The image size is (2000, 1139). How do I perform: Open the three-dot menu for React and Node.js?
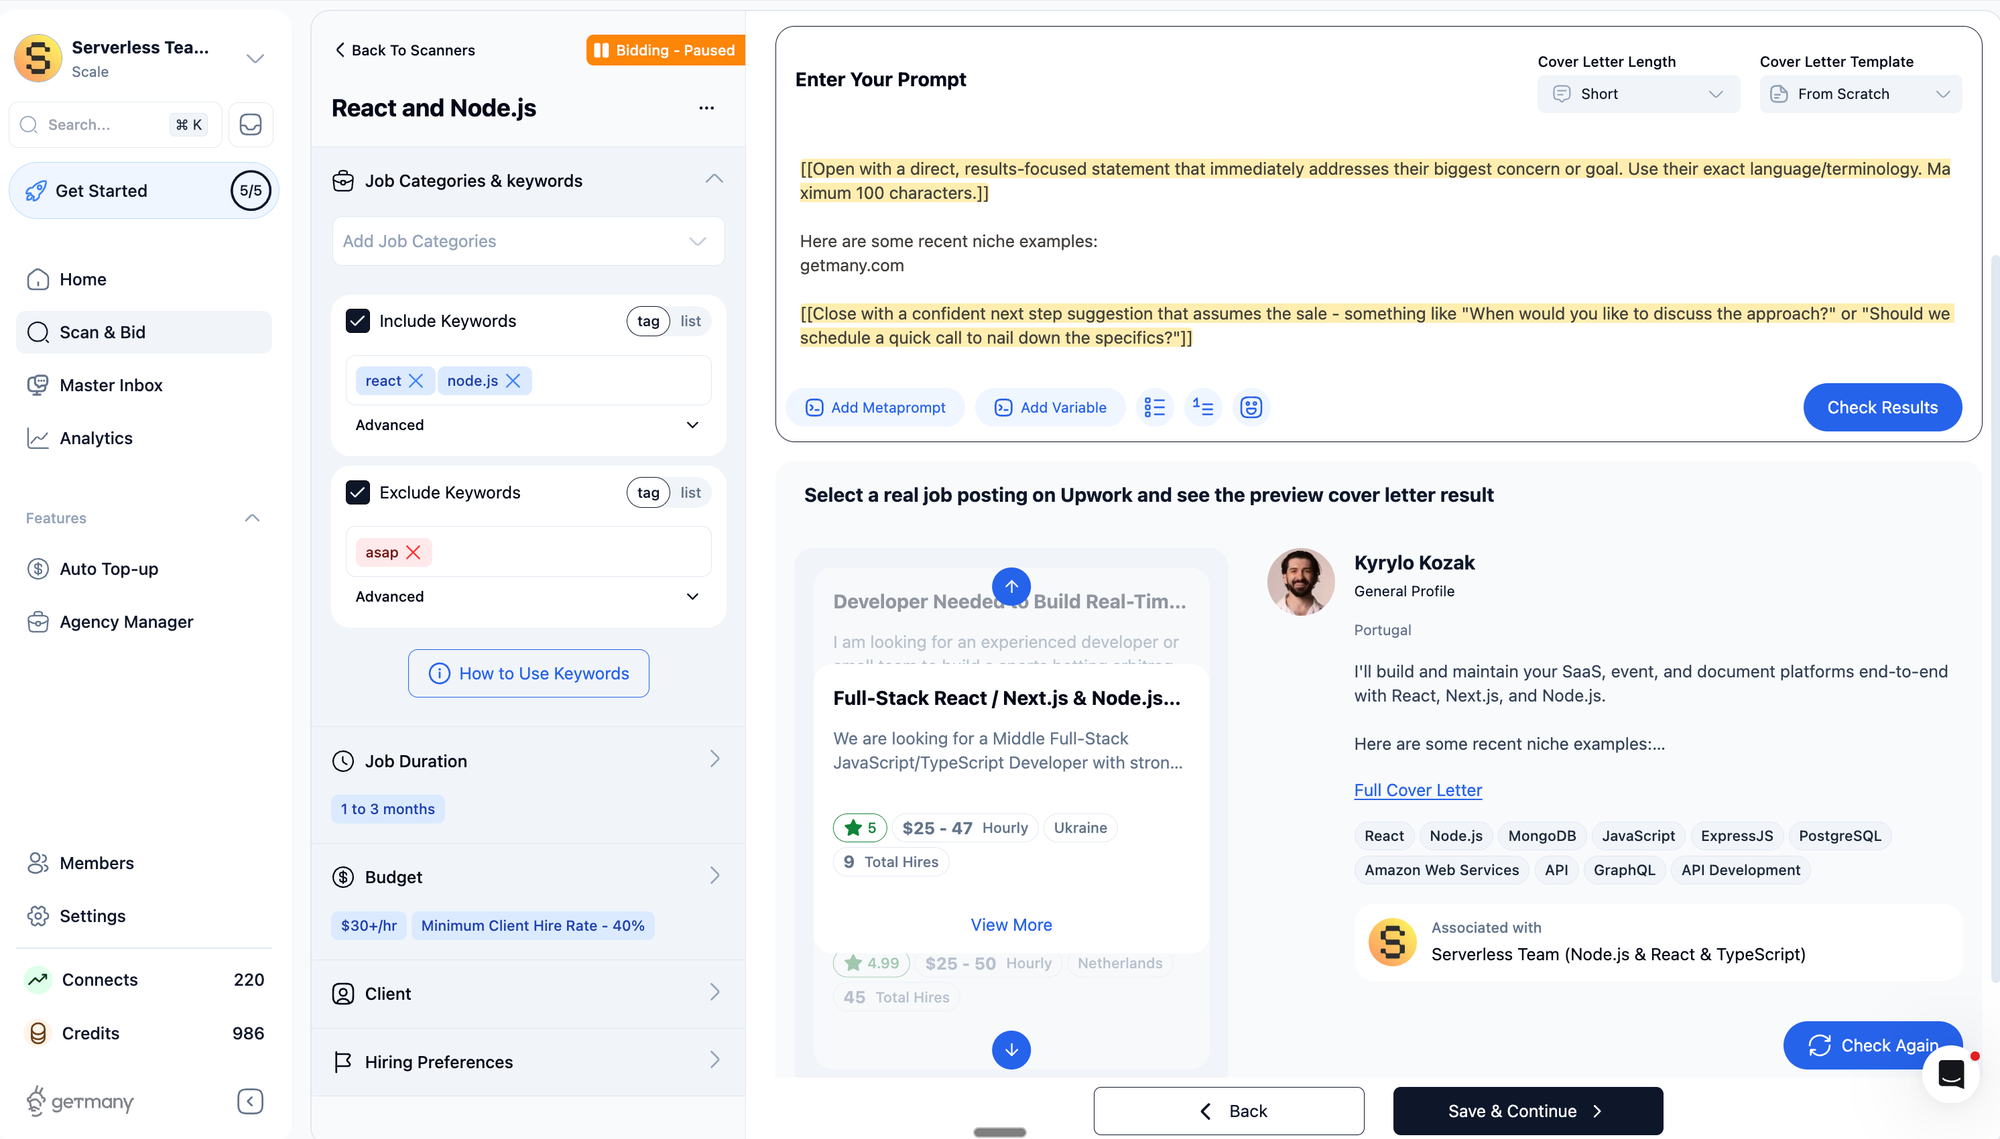point(706,108)
